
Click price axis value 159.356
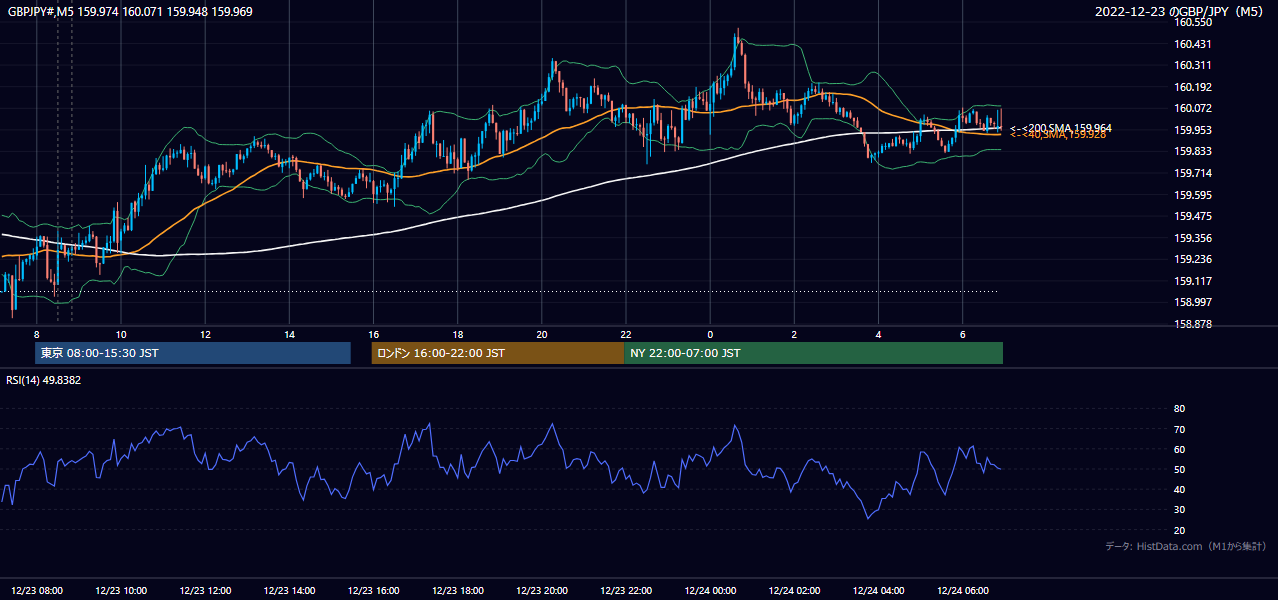click(1192, 238)
